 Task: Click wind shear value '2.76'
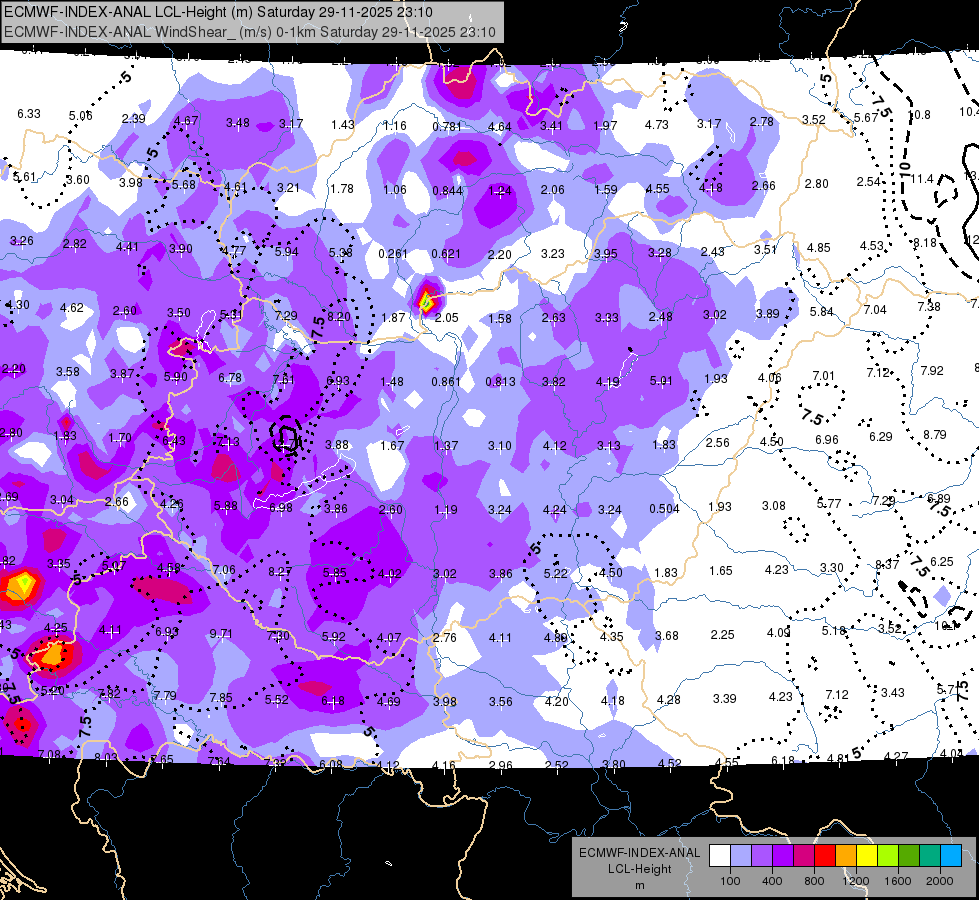point(445,638)
